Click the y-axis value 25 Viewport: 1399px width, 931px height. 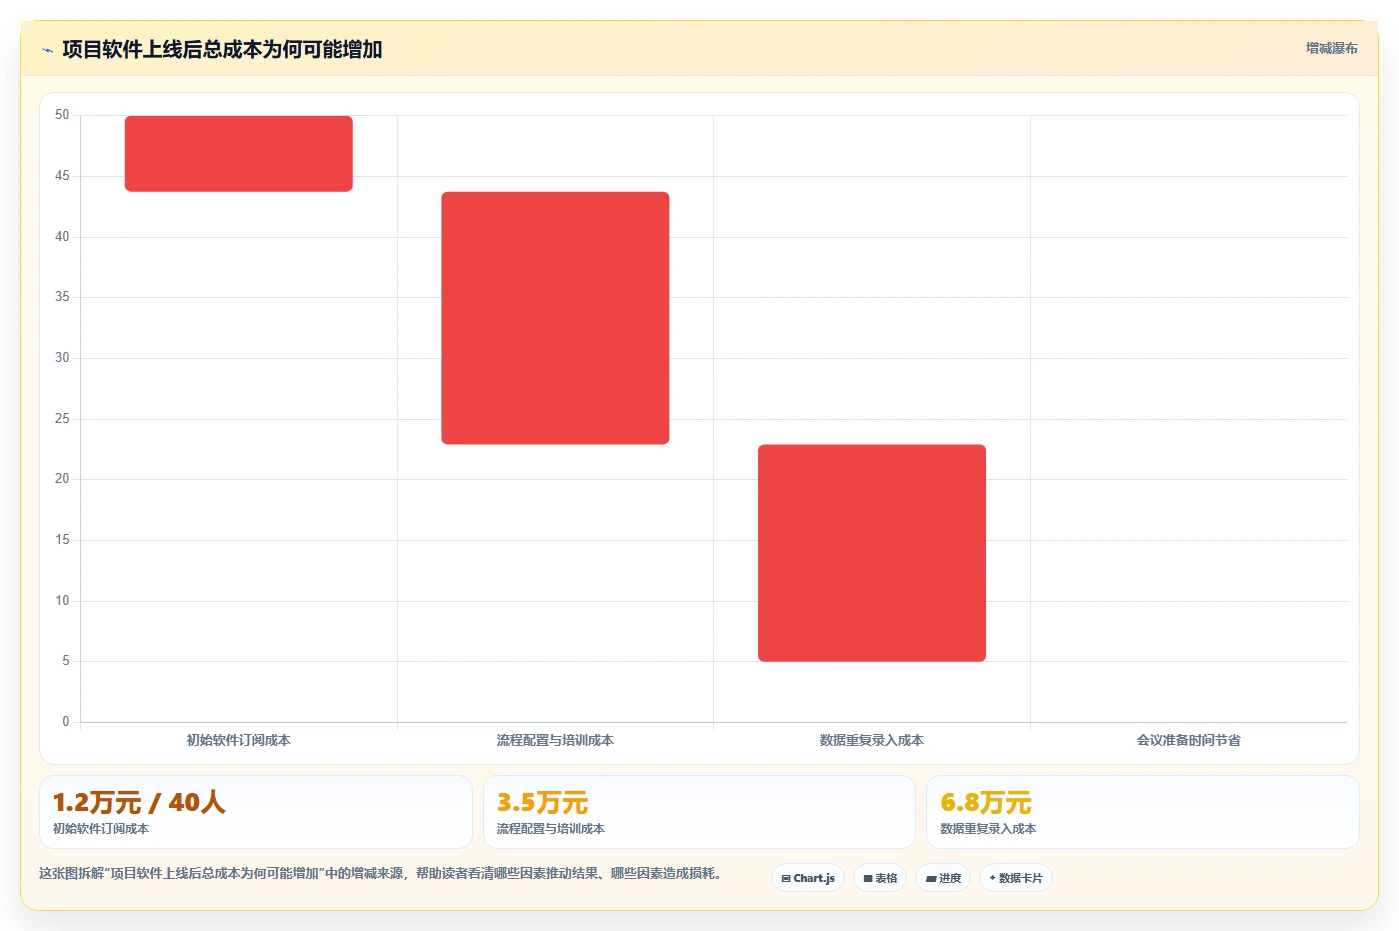[x=62, y=418]
